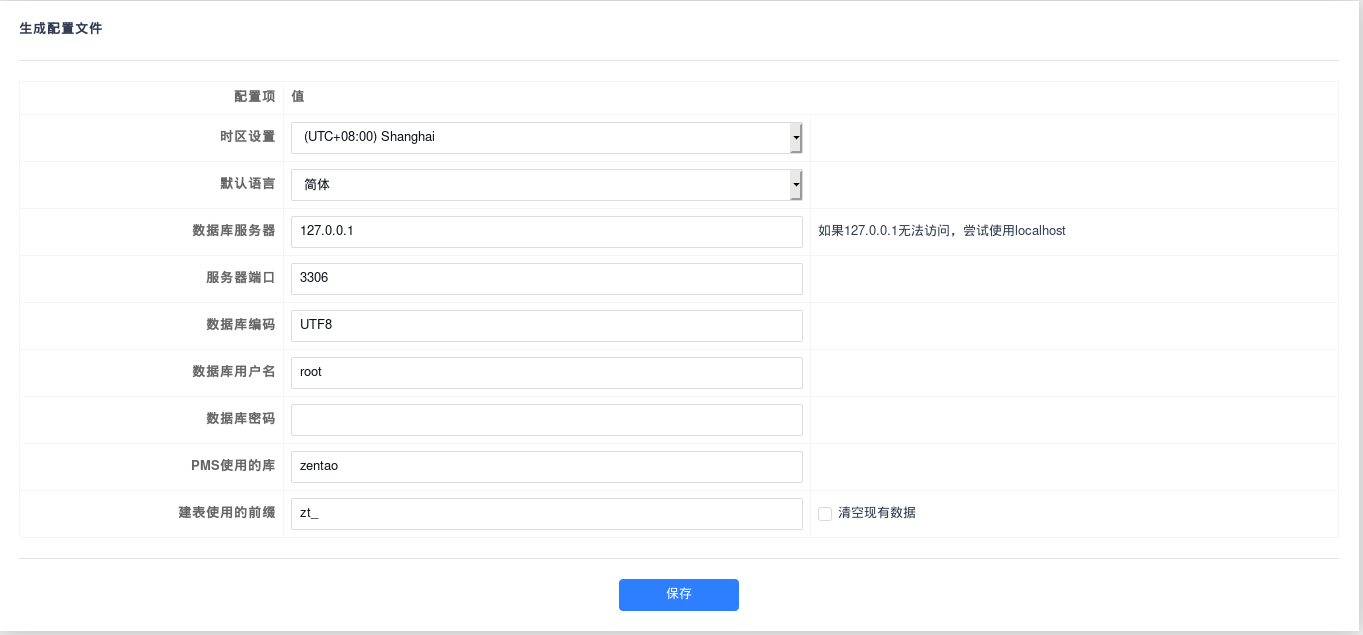Open the 默认语言 language dropdown

pyautogui.click(x=546, y=184)
